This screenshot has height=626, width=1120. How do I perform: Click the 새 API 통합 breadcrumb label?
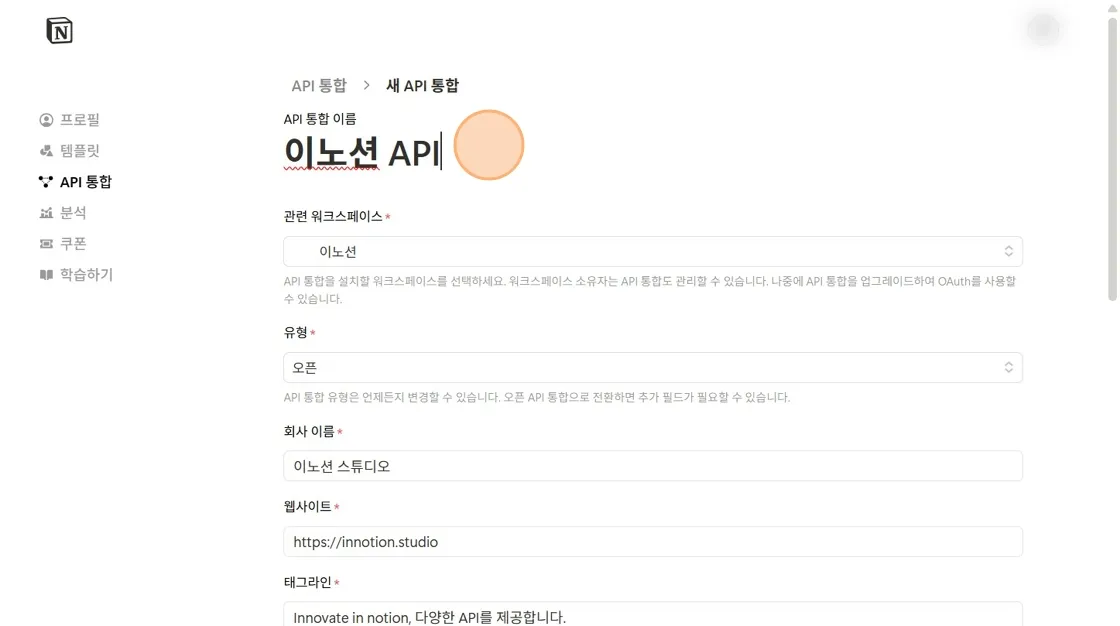422,86
